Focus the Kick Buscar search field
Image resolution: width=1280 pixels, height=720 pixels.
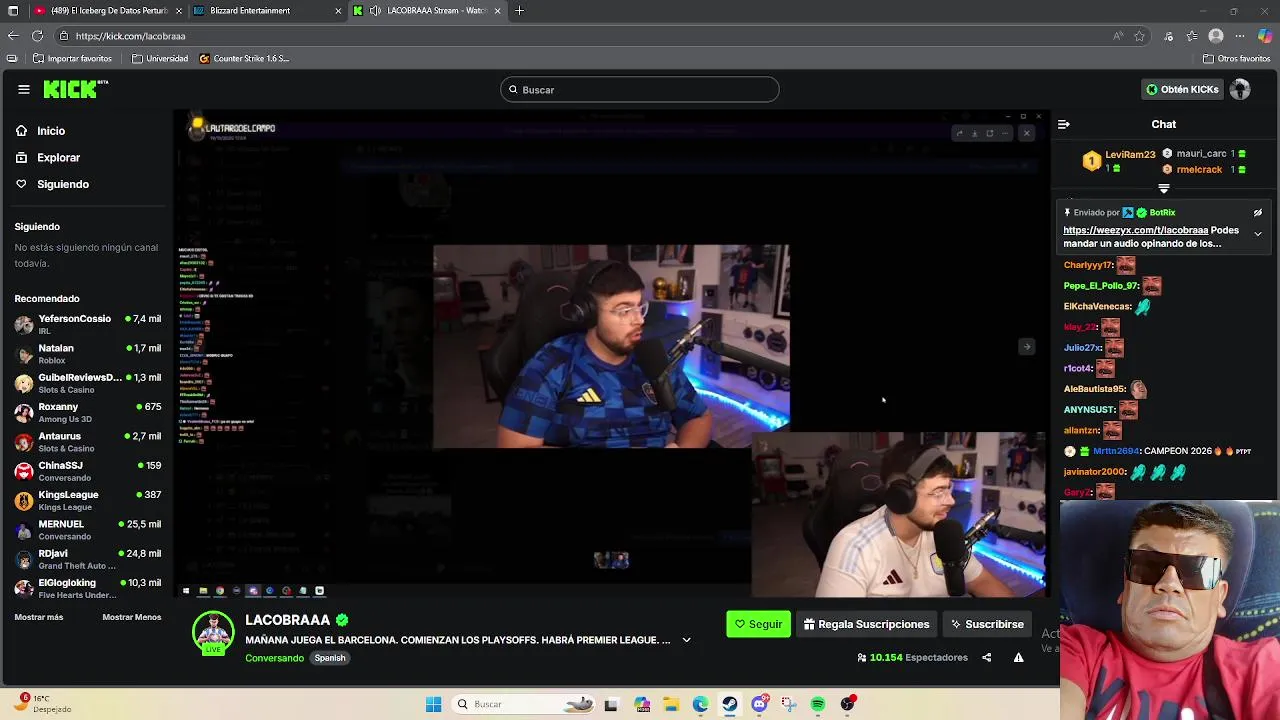pyautogui.click(x=640, y=90)
